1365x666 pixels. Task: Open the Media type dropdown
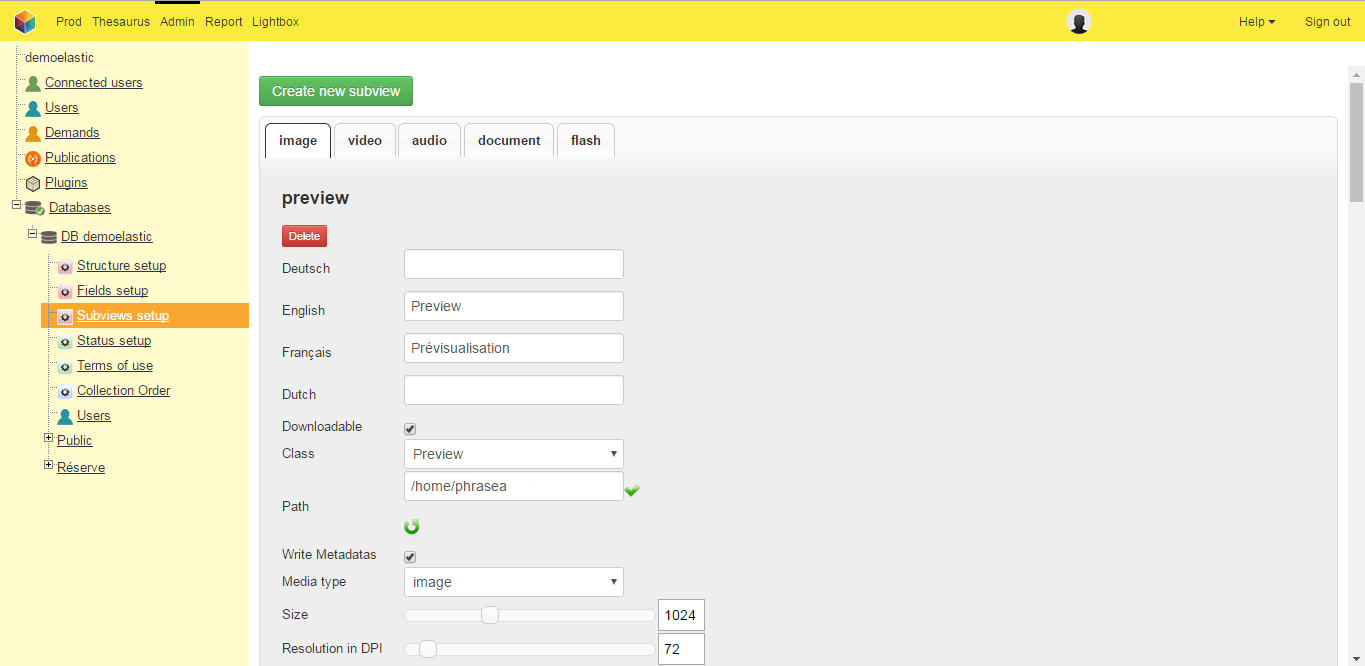point(513,582)
